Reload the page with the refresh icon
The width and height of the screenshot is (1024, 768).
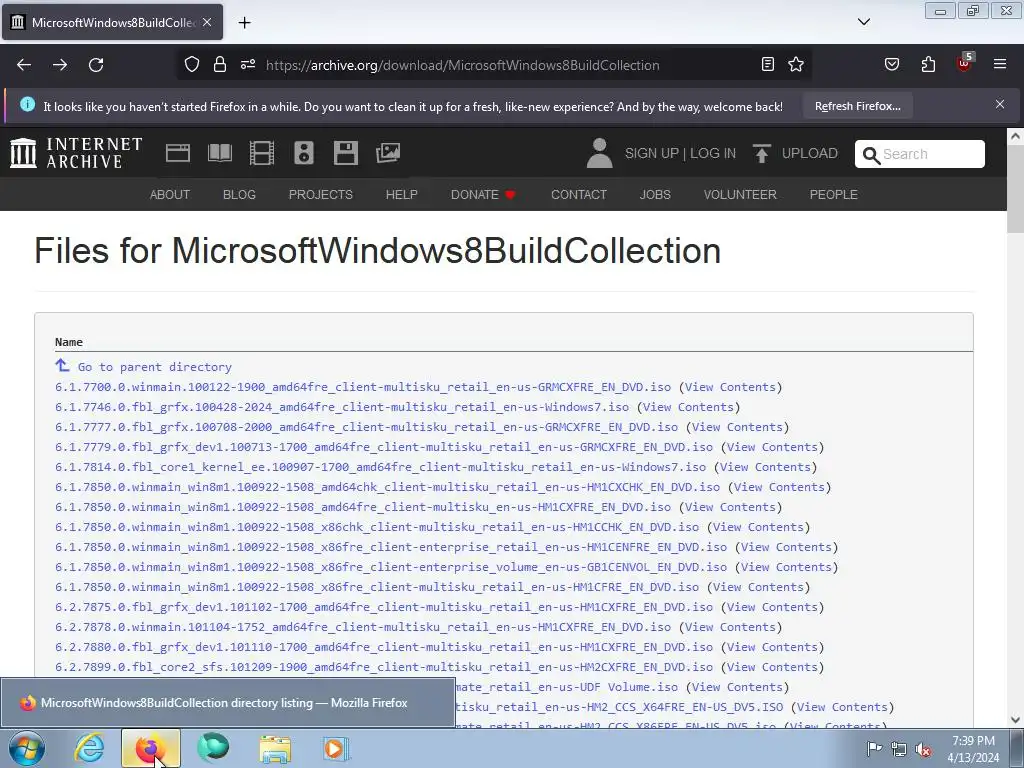tap(96, 65)
